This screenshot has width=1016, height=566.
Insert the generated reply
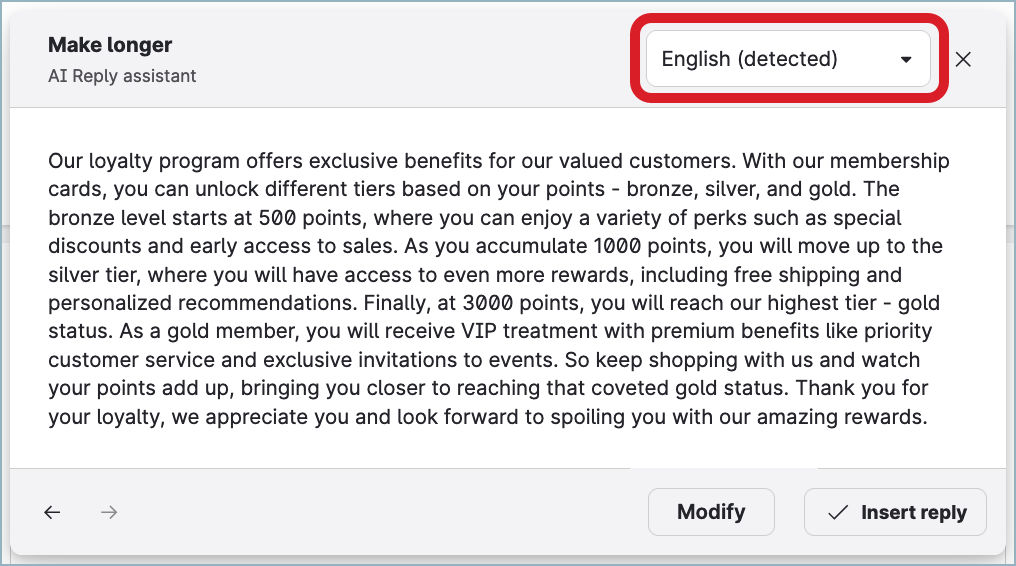point(895,512)
